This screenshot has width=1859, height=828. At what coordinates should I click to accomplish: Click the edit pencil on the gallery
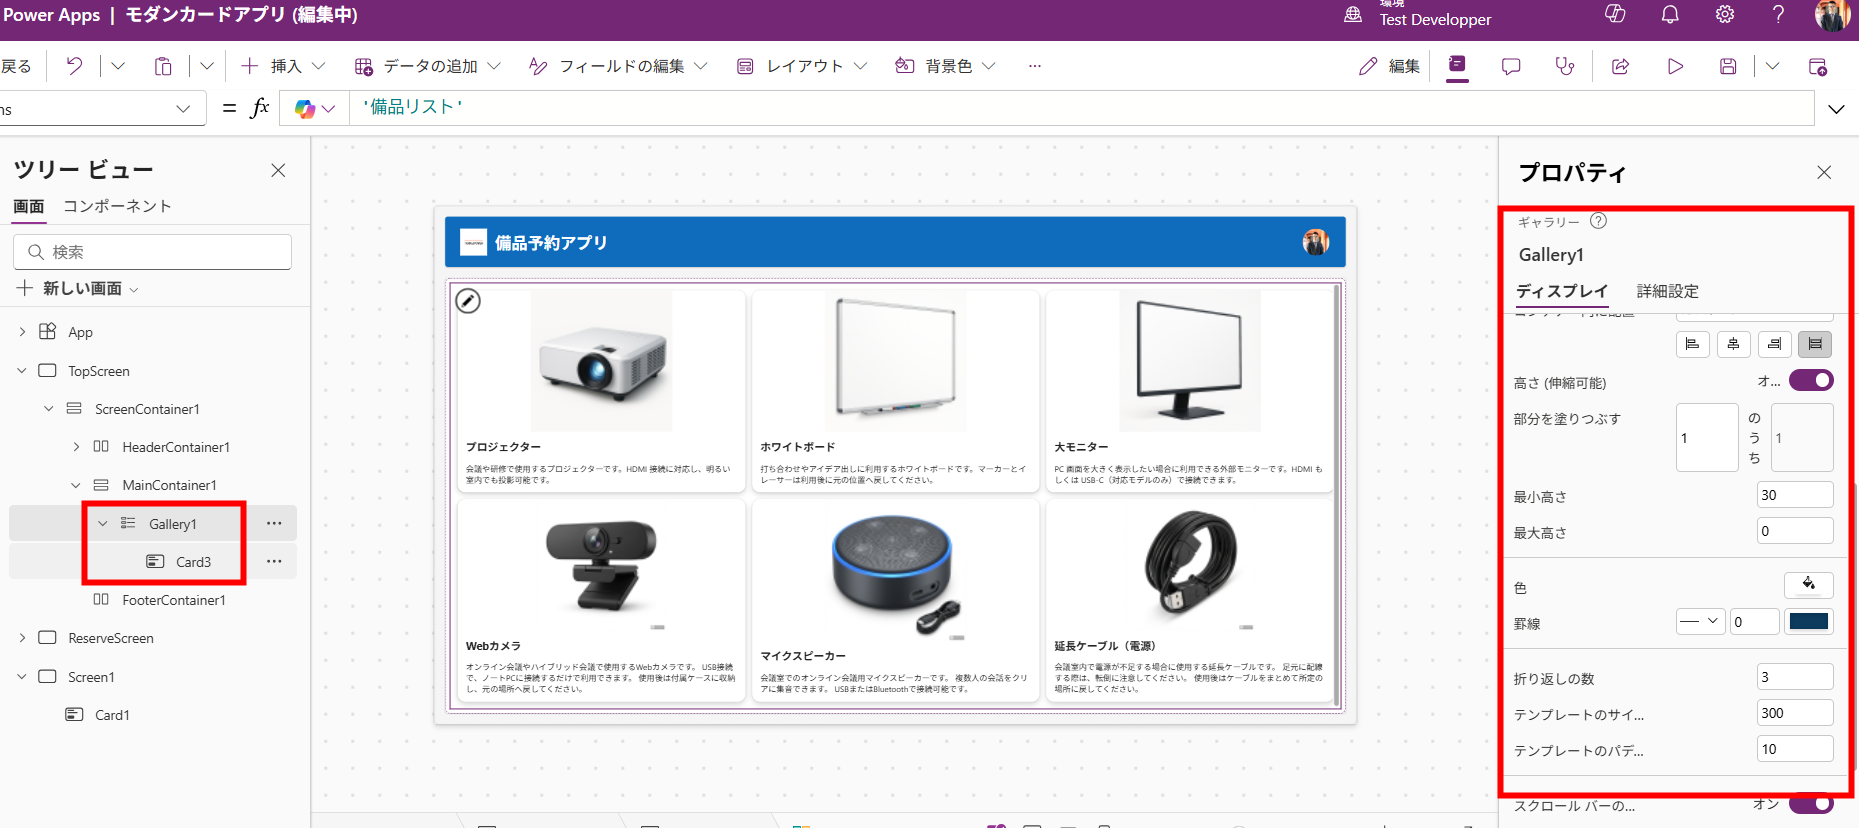[x=468, y=300]
